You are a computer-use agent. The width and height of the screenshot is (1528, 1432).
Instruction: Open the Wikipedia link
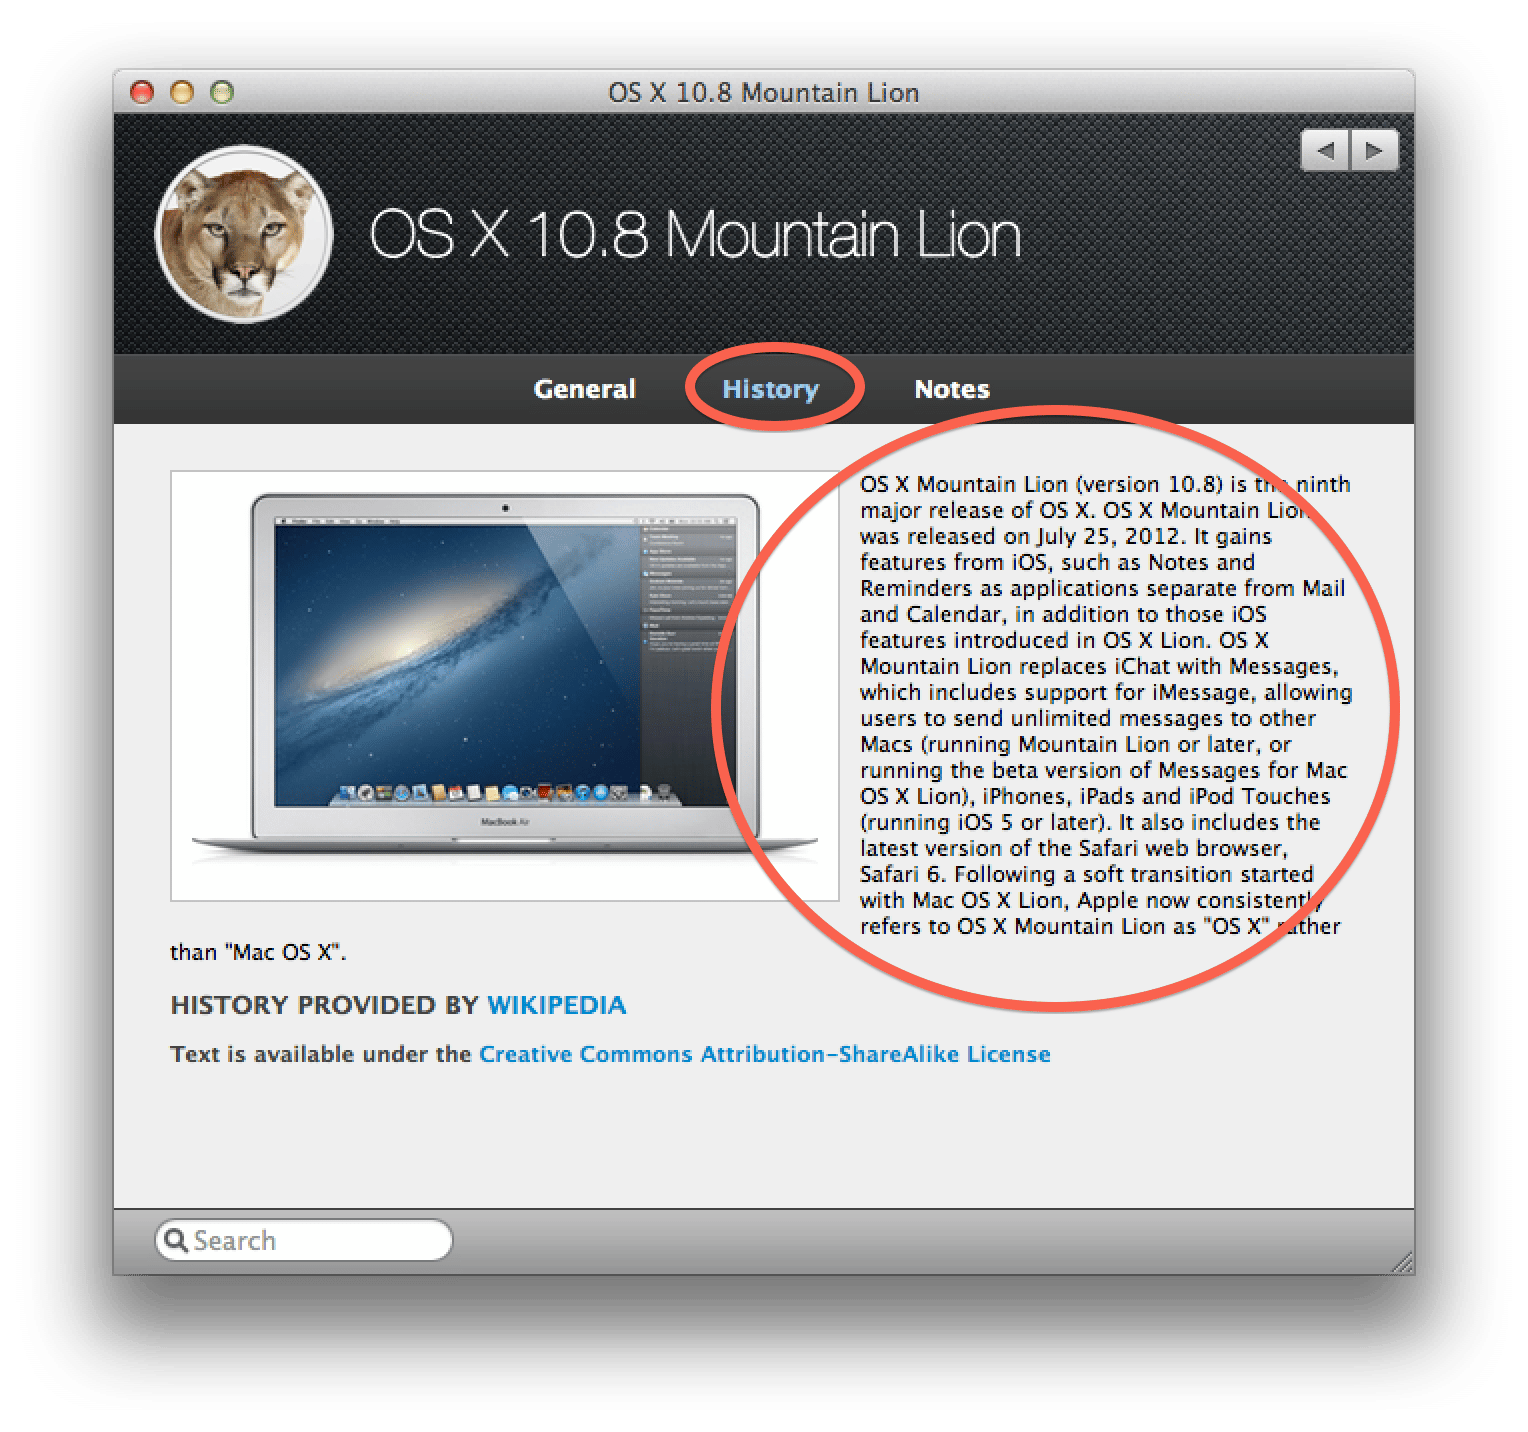[557, 1005]
